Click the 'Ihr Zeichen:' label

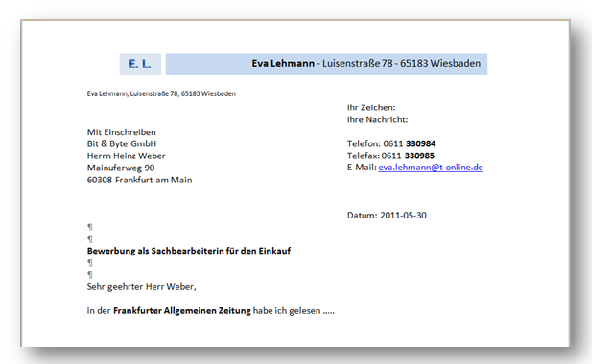[x=371, y=108]
